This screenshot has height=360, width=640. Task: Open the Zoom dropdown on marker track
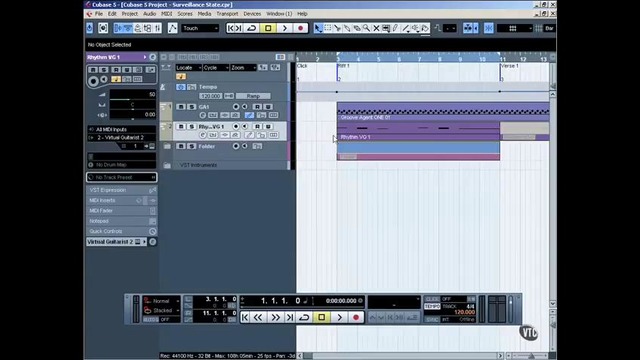click(243, 68)
